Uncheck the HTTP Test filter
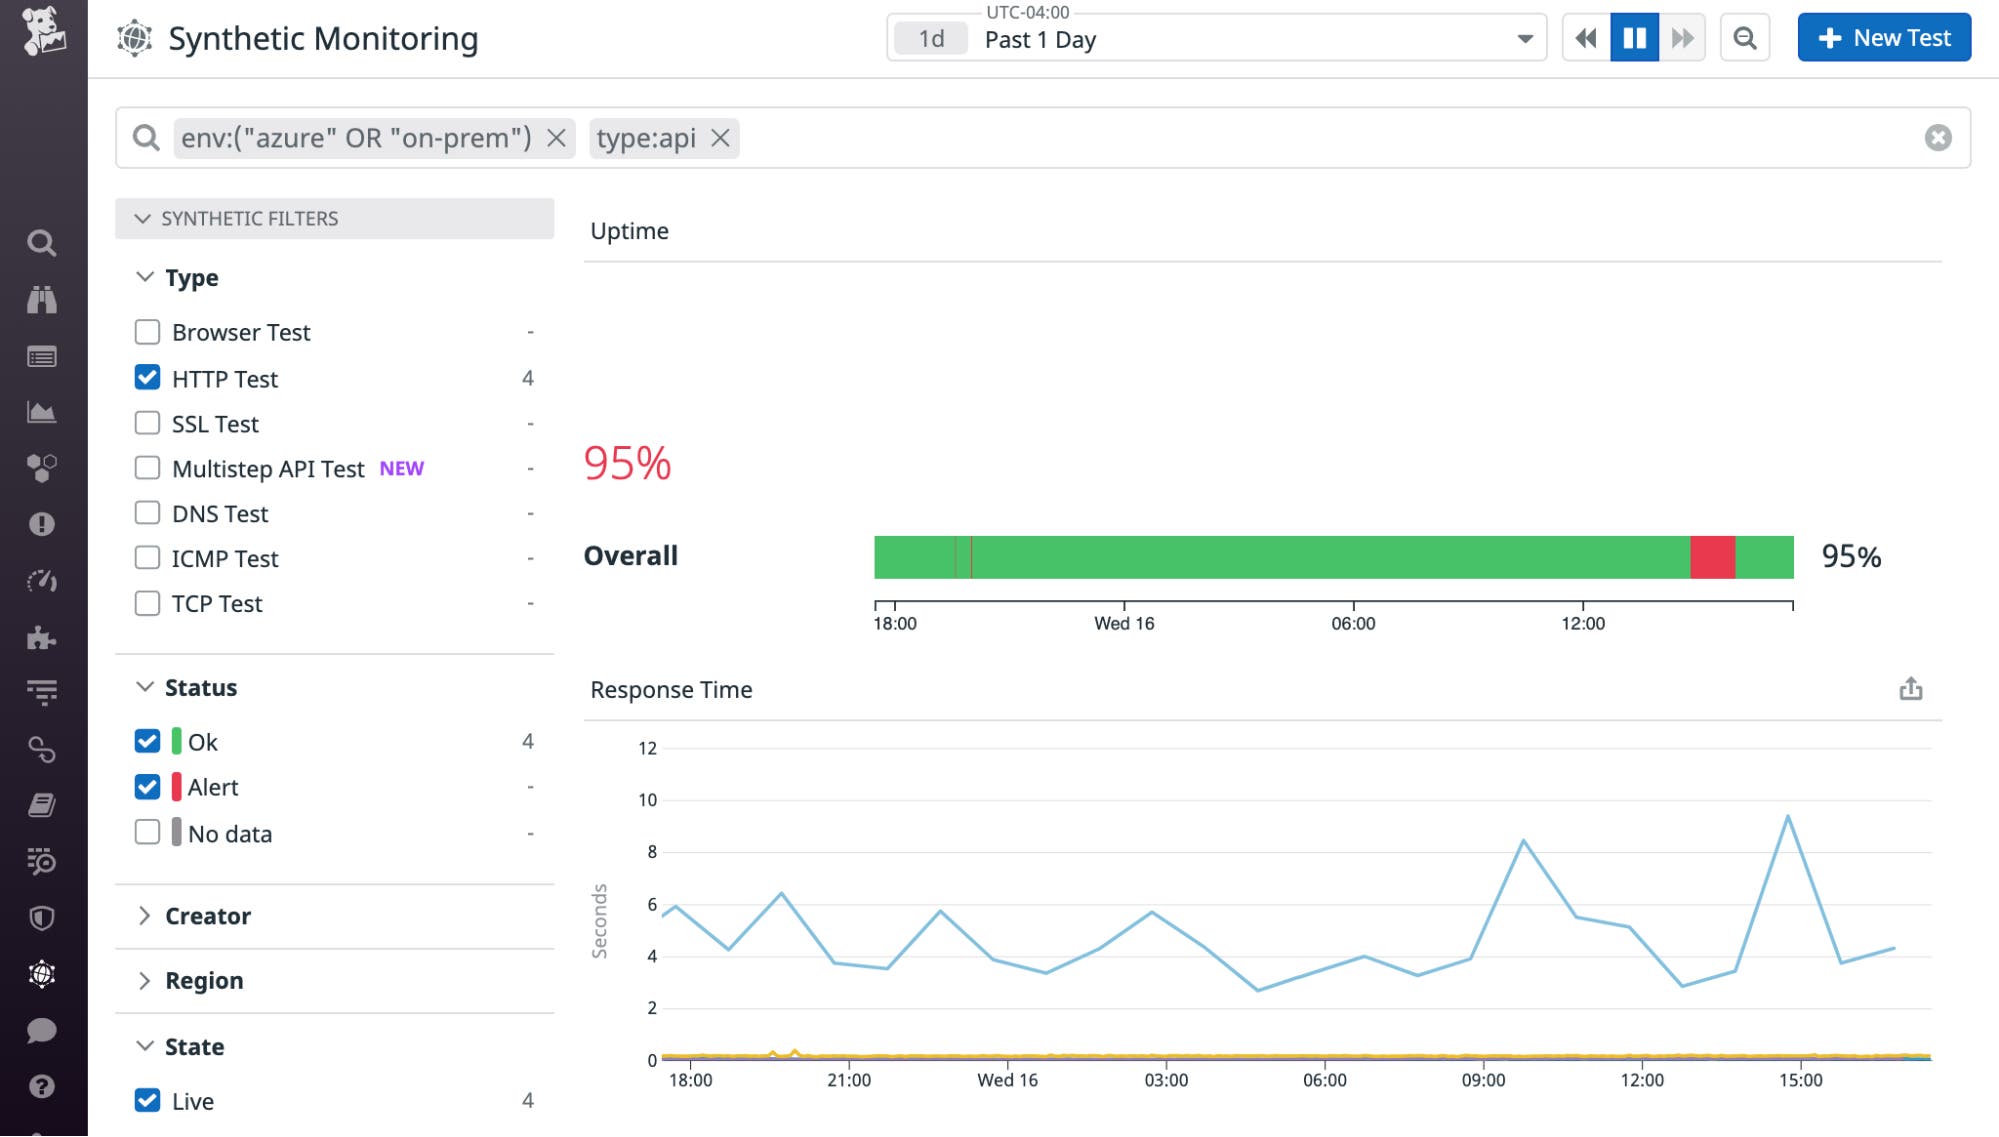 coord(147,378)
